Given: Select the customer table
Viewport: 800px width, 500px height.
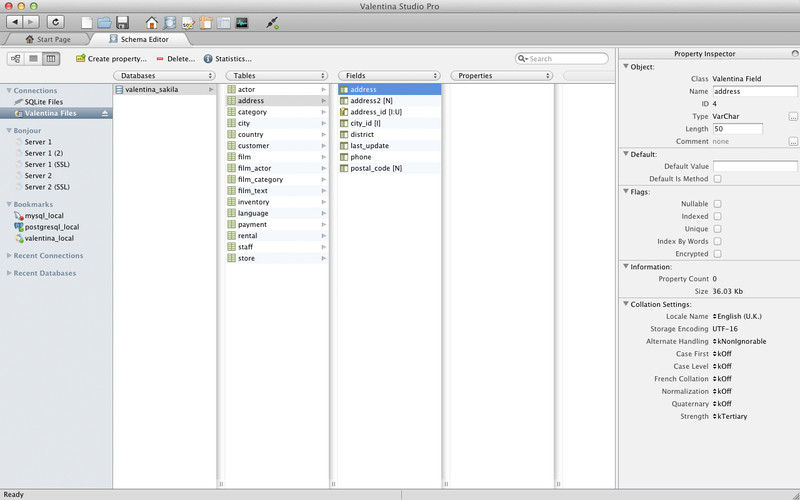Looking at the screenshot, I should pyautogui.click(x=277, y=146).
